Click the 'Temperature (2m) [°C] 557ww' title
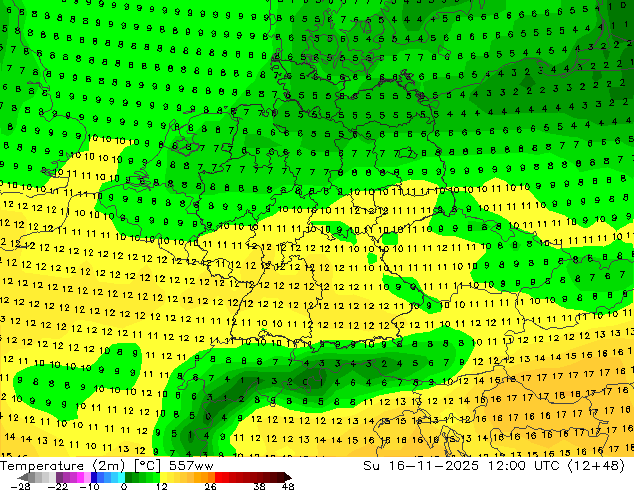This screenshot has height=490, width=634. point(107,466)
